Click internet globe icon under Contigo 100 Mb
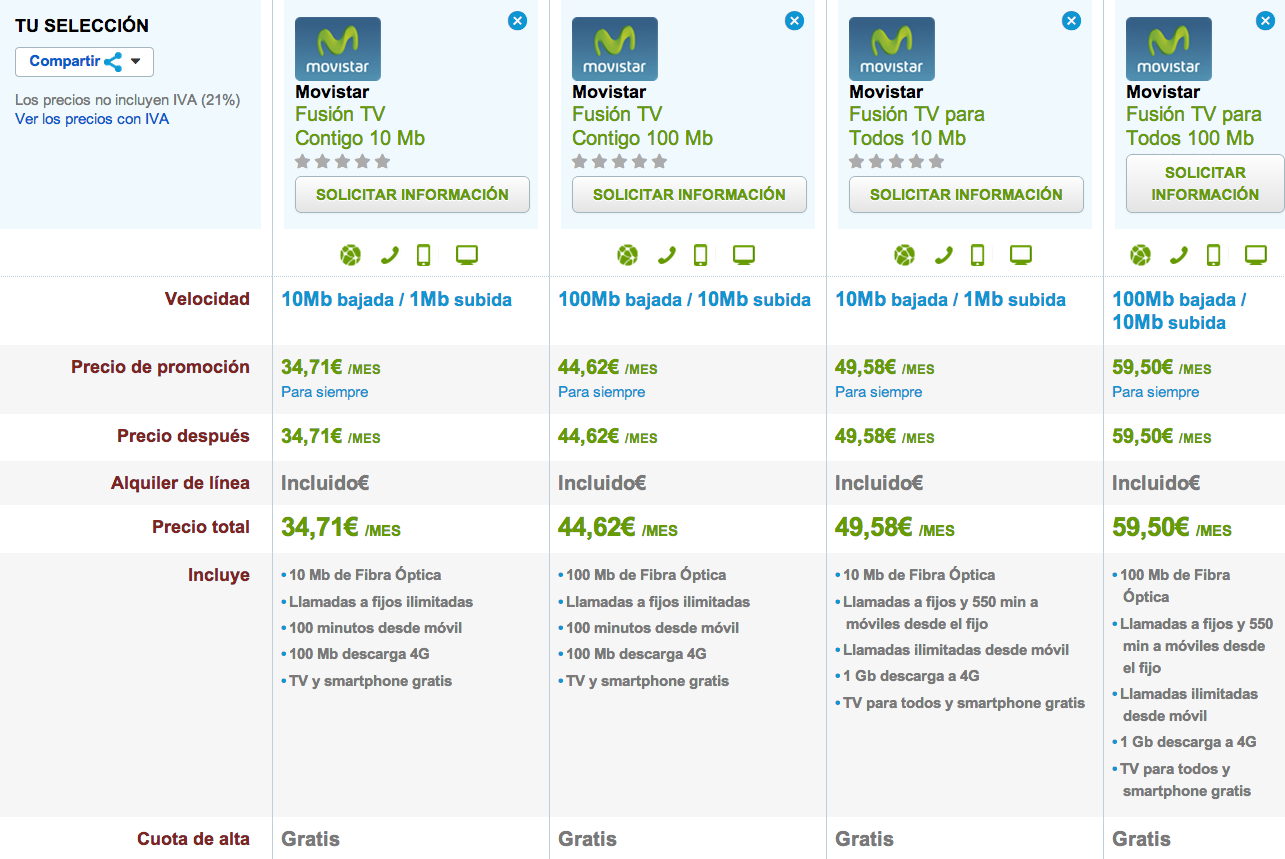Viewport: 1285px width, 859px height. click(627, 255)
